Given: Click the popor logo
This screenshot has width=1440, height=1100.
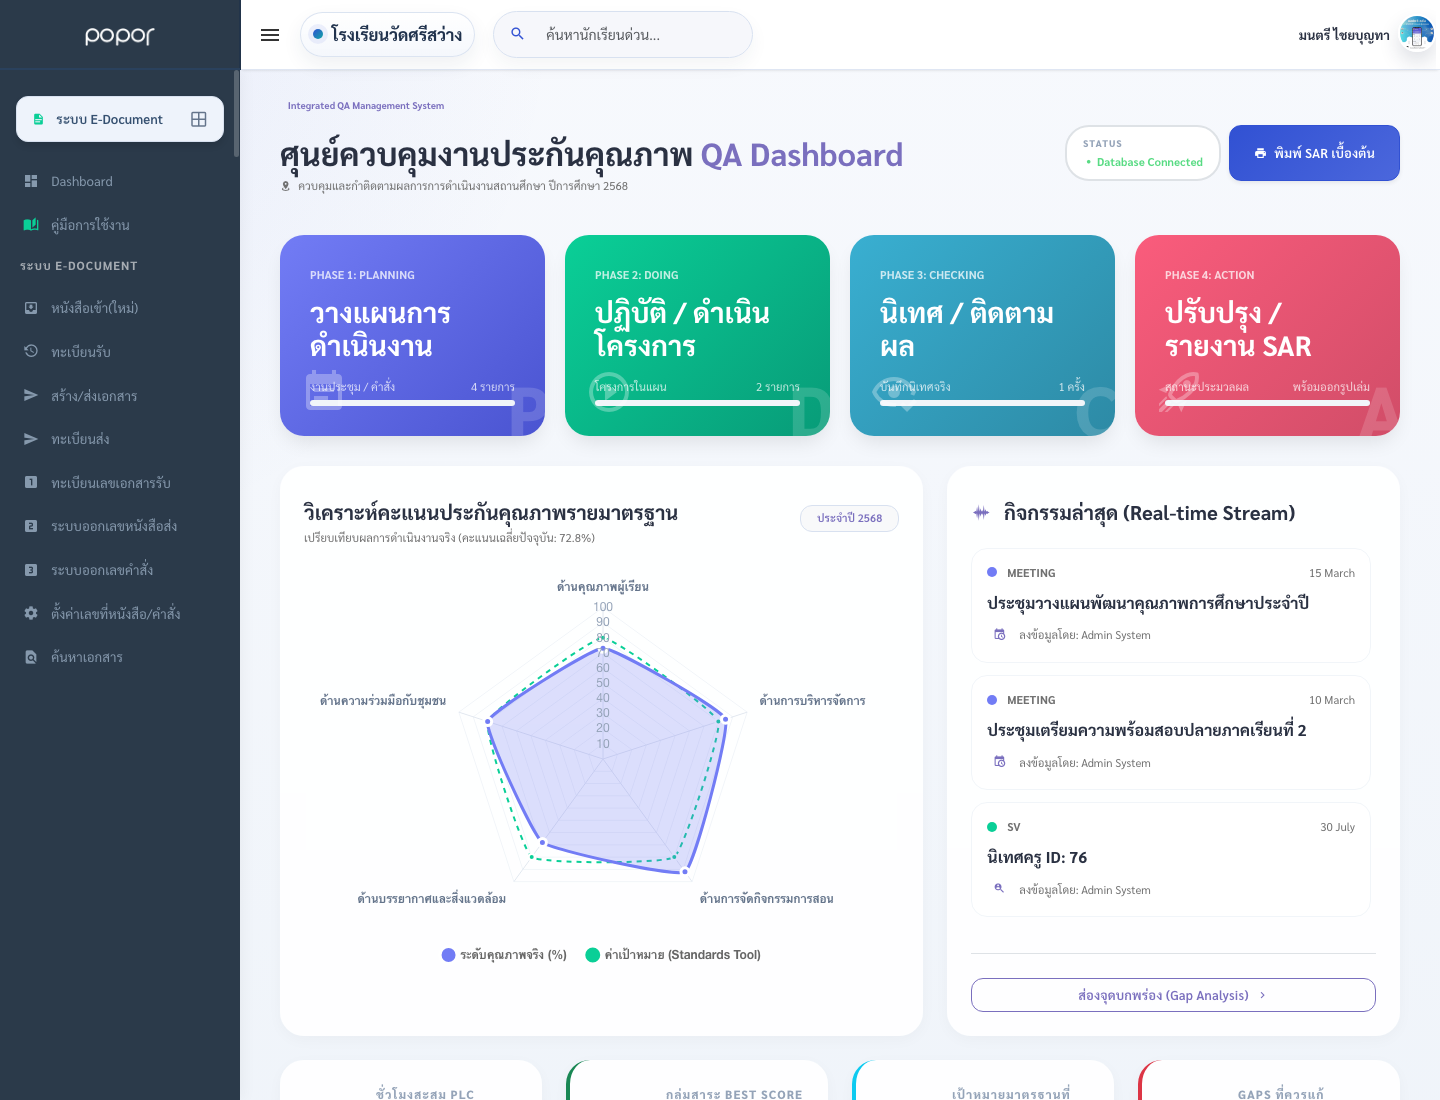Looking at the screenshot, I should [x=120, y=35].
